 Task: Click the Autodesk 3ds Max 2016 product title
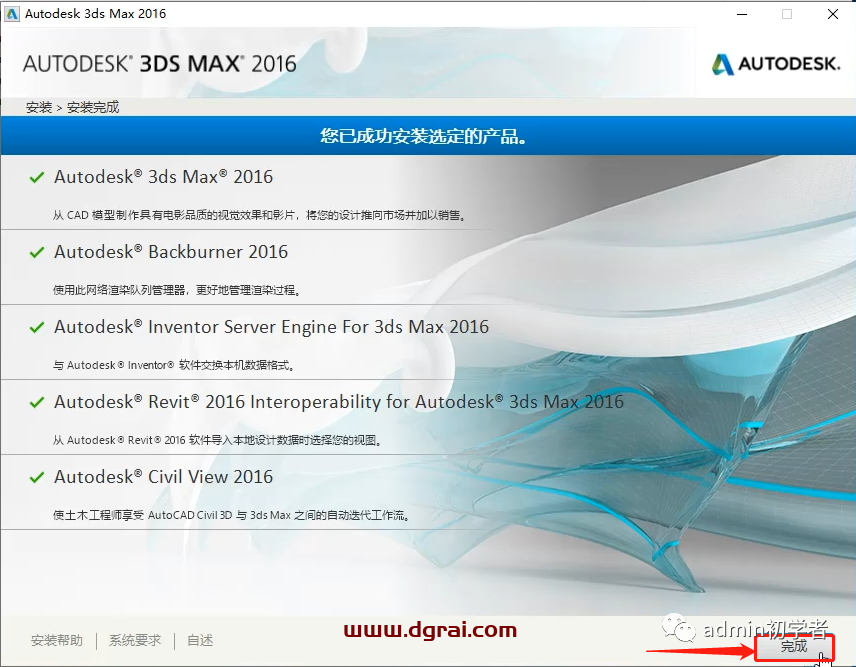[x=163, y=177]
